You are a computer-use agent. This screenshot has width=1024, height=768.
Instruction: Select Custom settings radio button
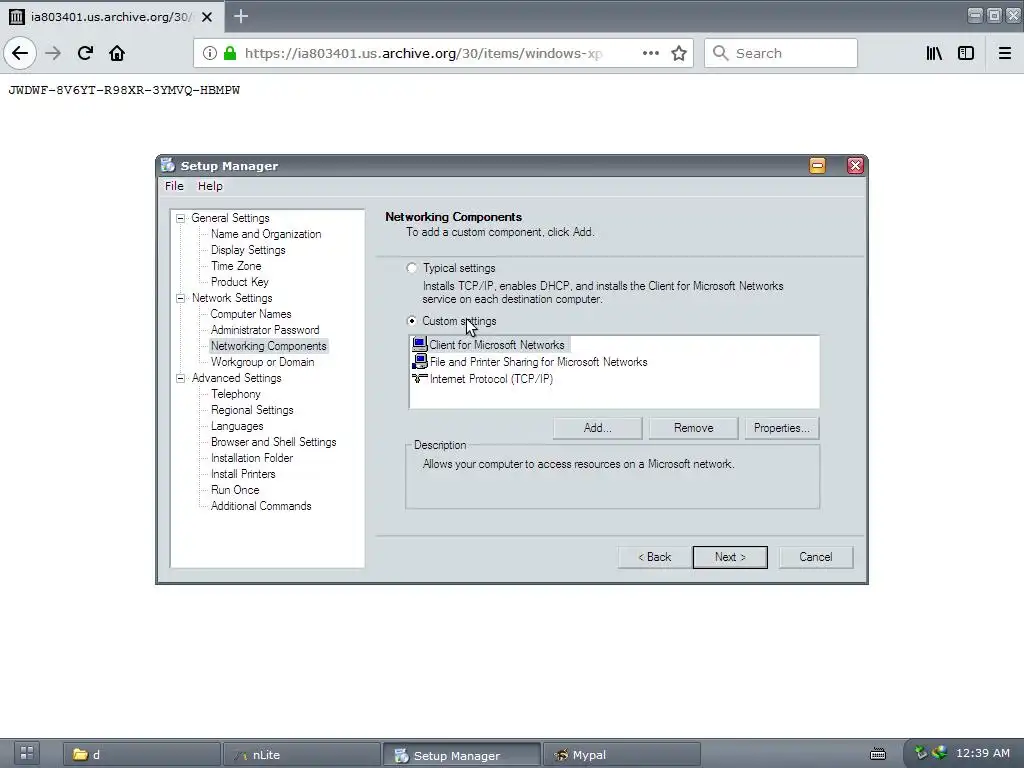coord(411,321)
